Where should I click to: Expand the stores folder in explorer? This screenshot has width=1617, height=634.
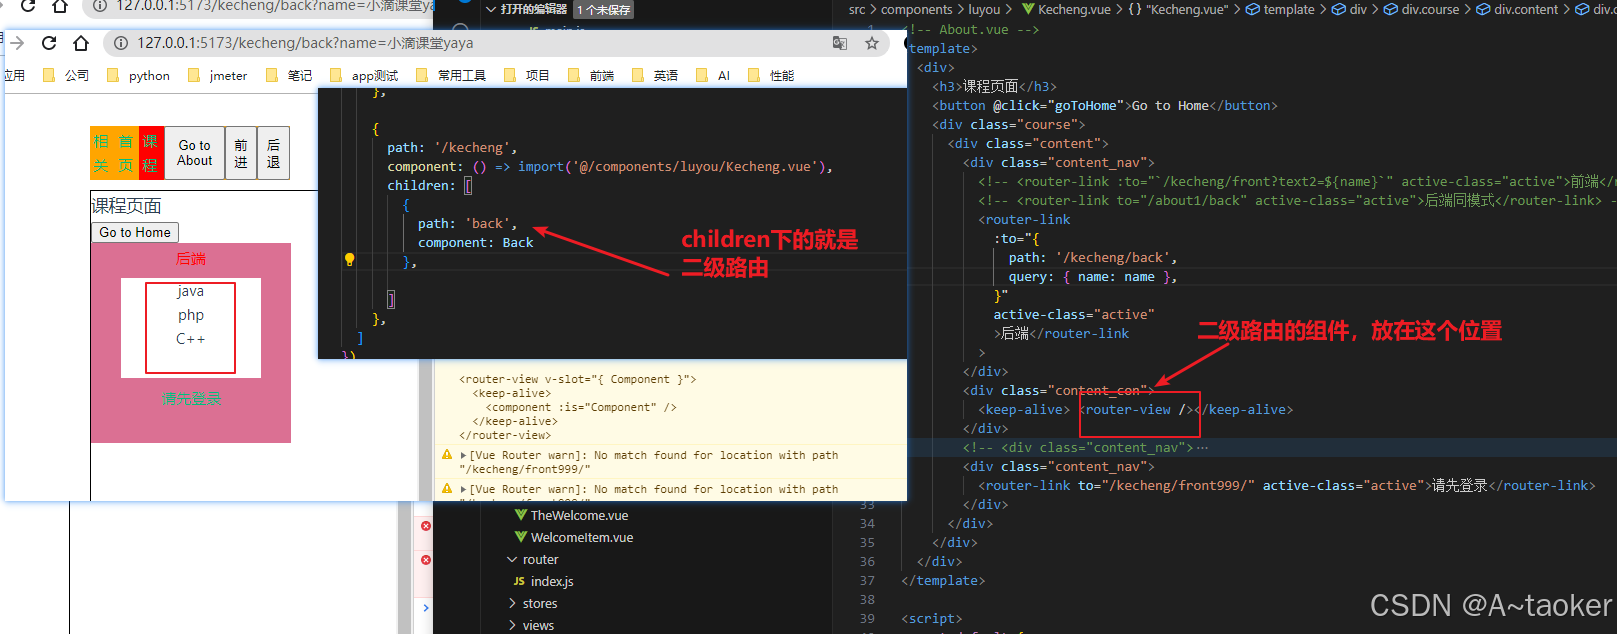tap(512, 604)
